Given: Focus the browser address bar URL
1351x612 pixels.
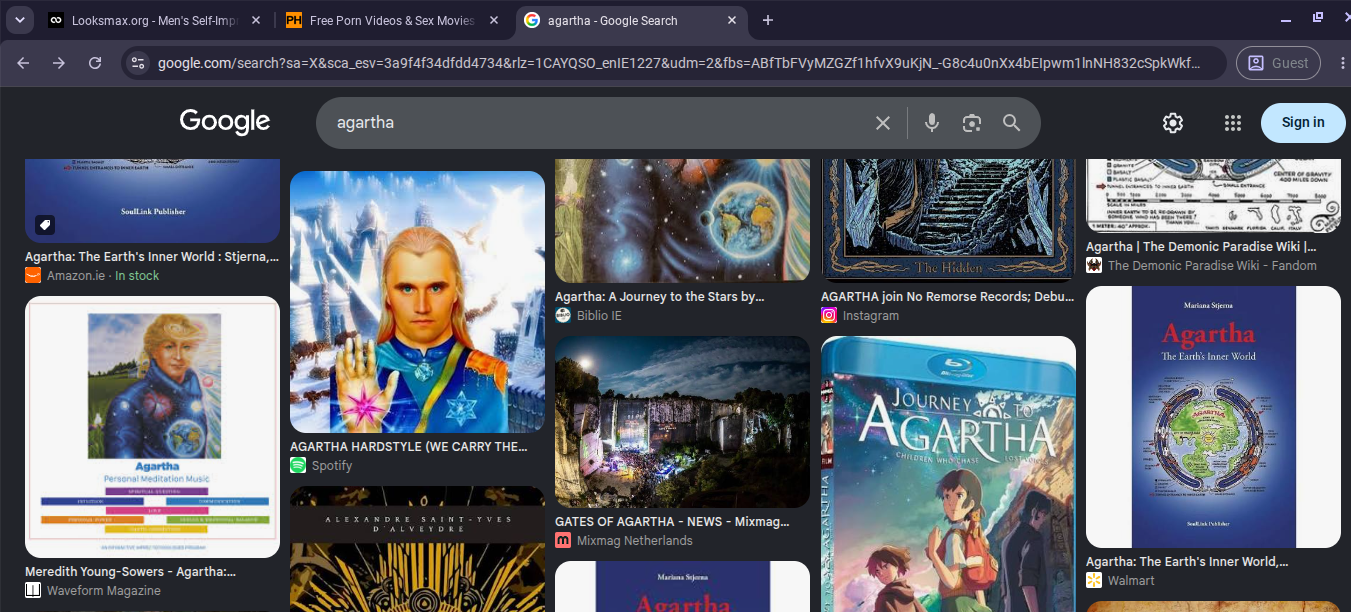Looking at the screenshot, I should (x=678, y=63).
